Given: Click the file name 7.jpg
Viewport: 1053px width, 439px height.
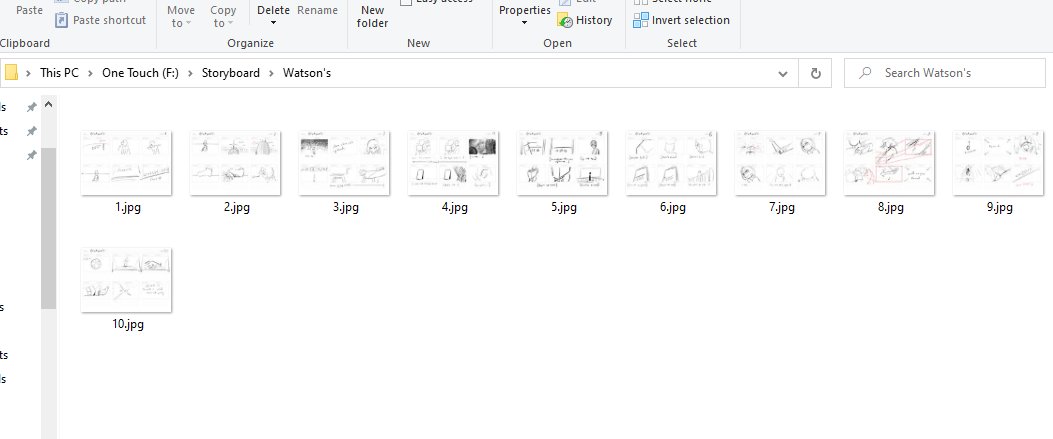Looking at the screenshot, I should [x=782, y=207].
